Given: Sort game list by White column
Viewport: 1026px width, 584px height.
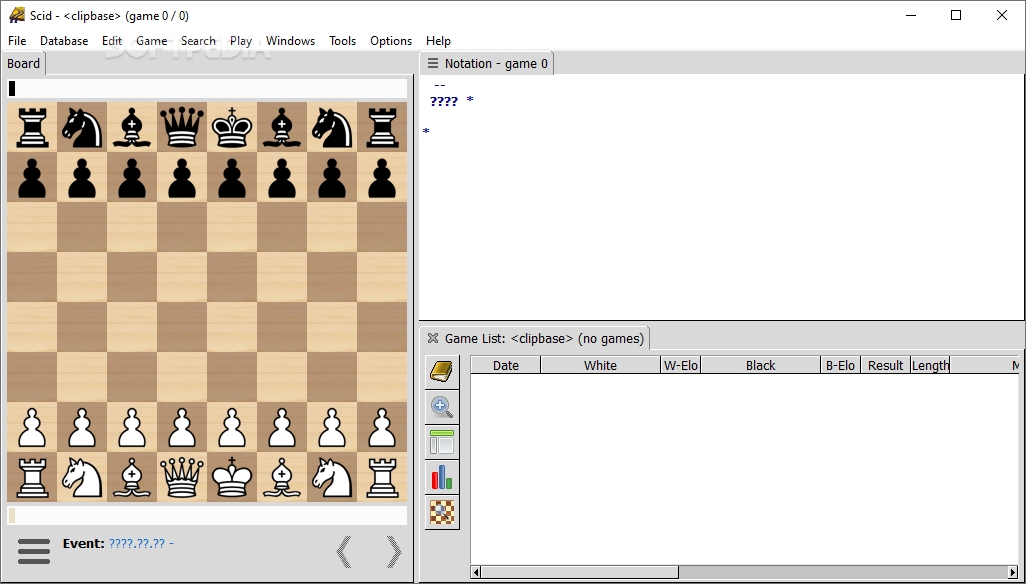Looking at the screenshot, I should (x=601, y=365).
